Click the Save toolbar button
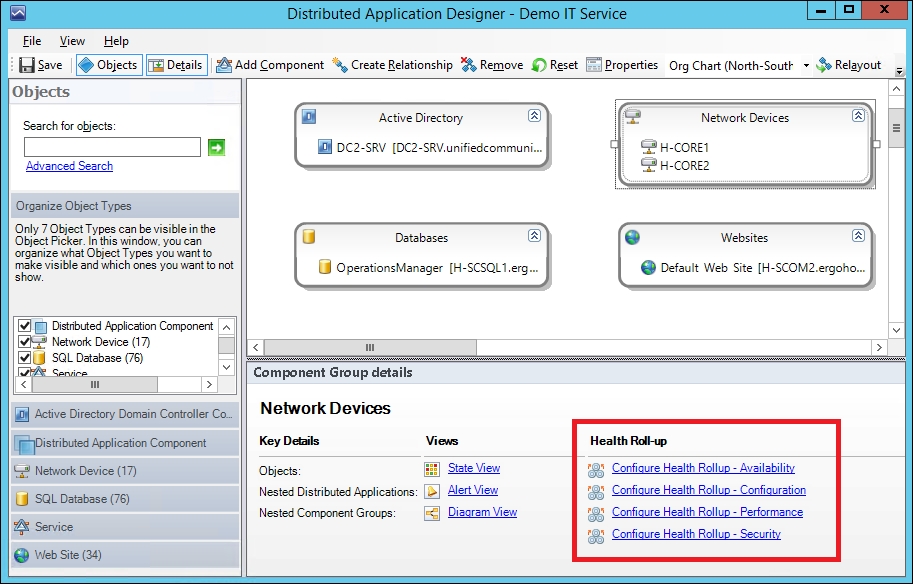The width and height of the screenshot is (913, 584). click(41, 65)
